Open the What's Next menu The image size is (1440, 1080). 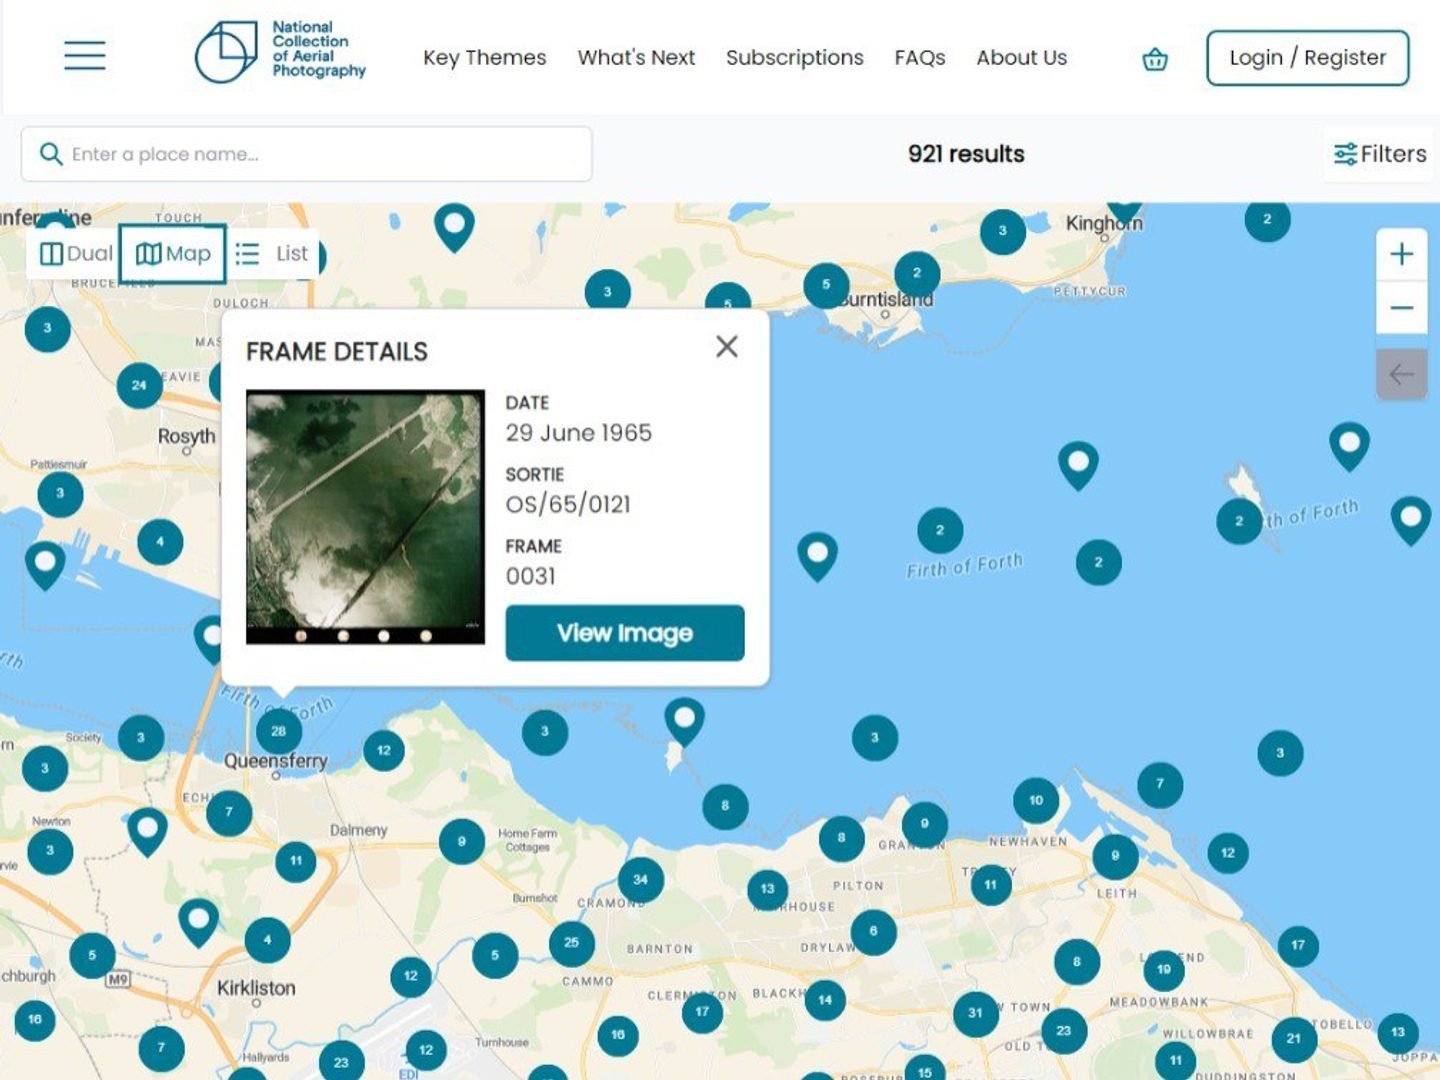coord(638,58)
